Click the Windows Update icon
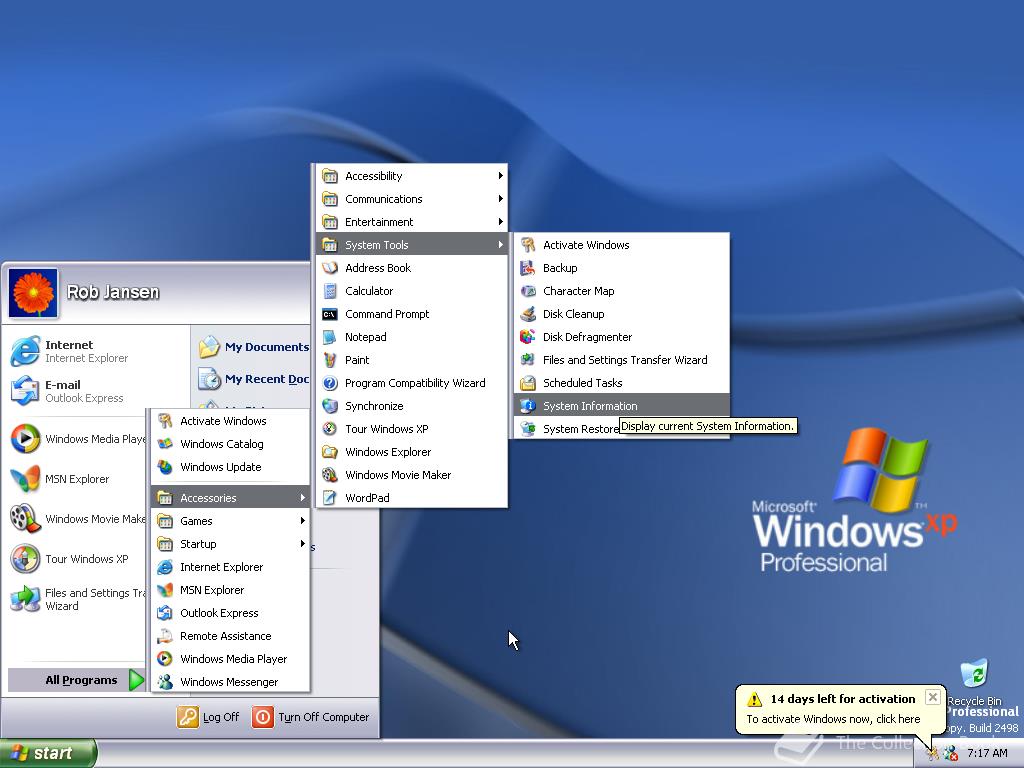The height and width of the screenshot is (768, 1024). tap(165, 467)
